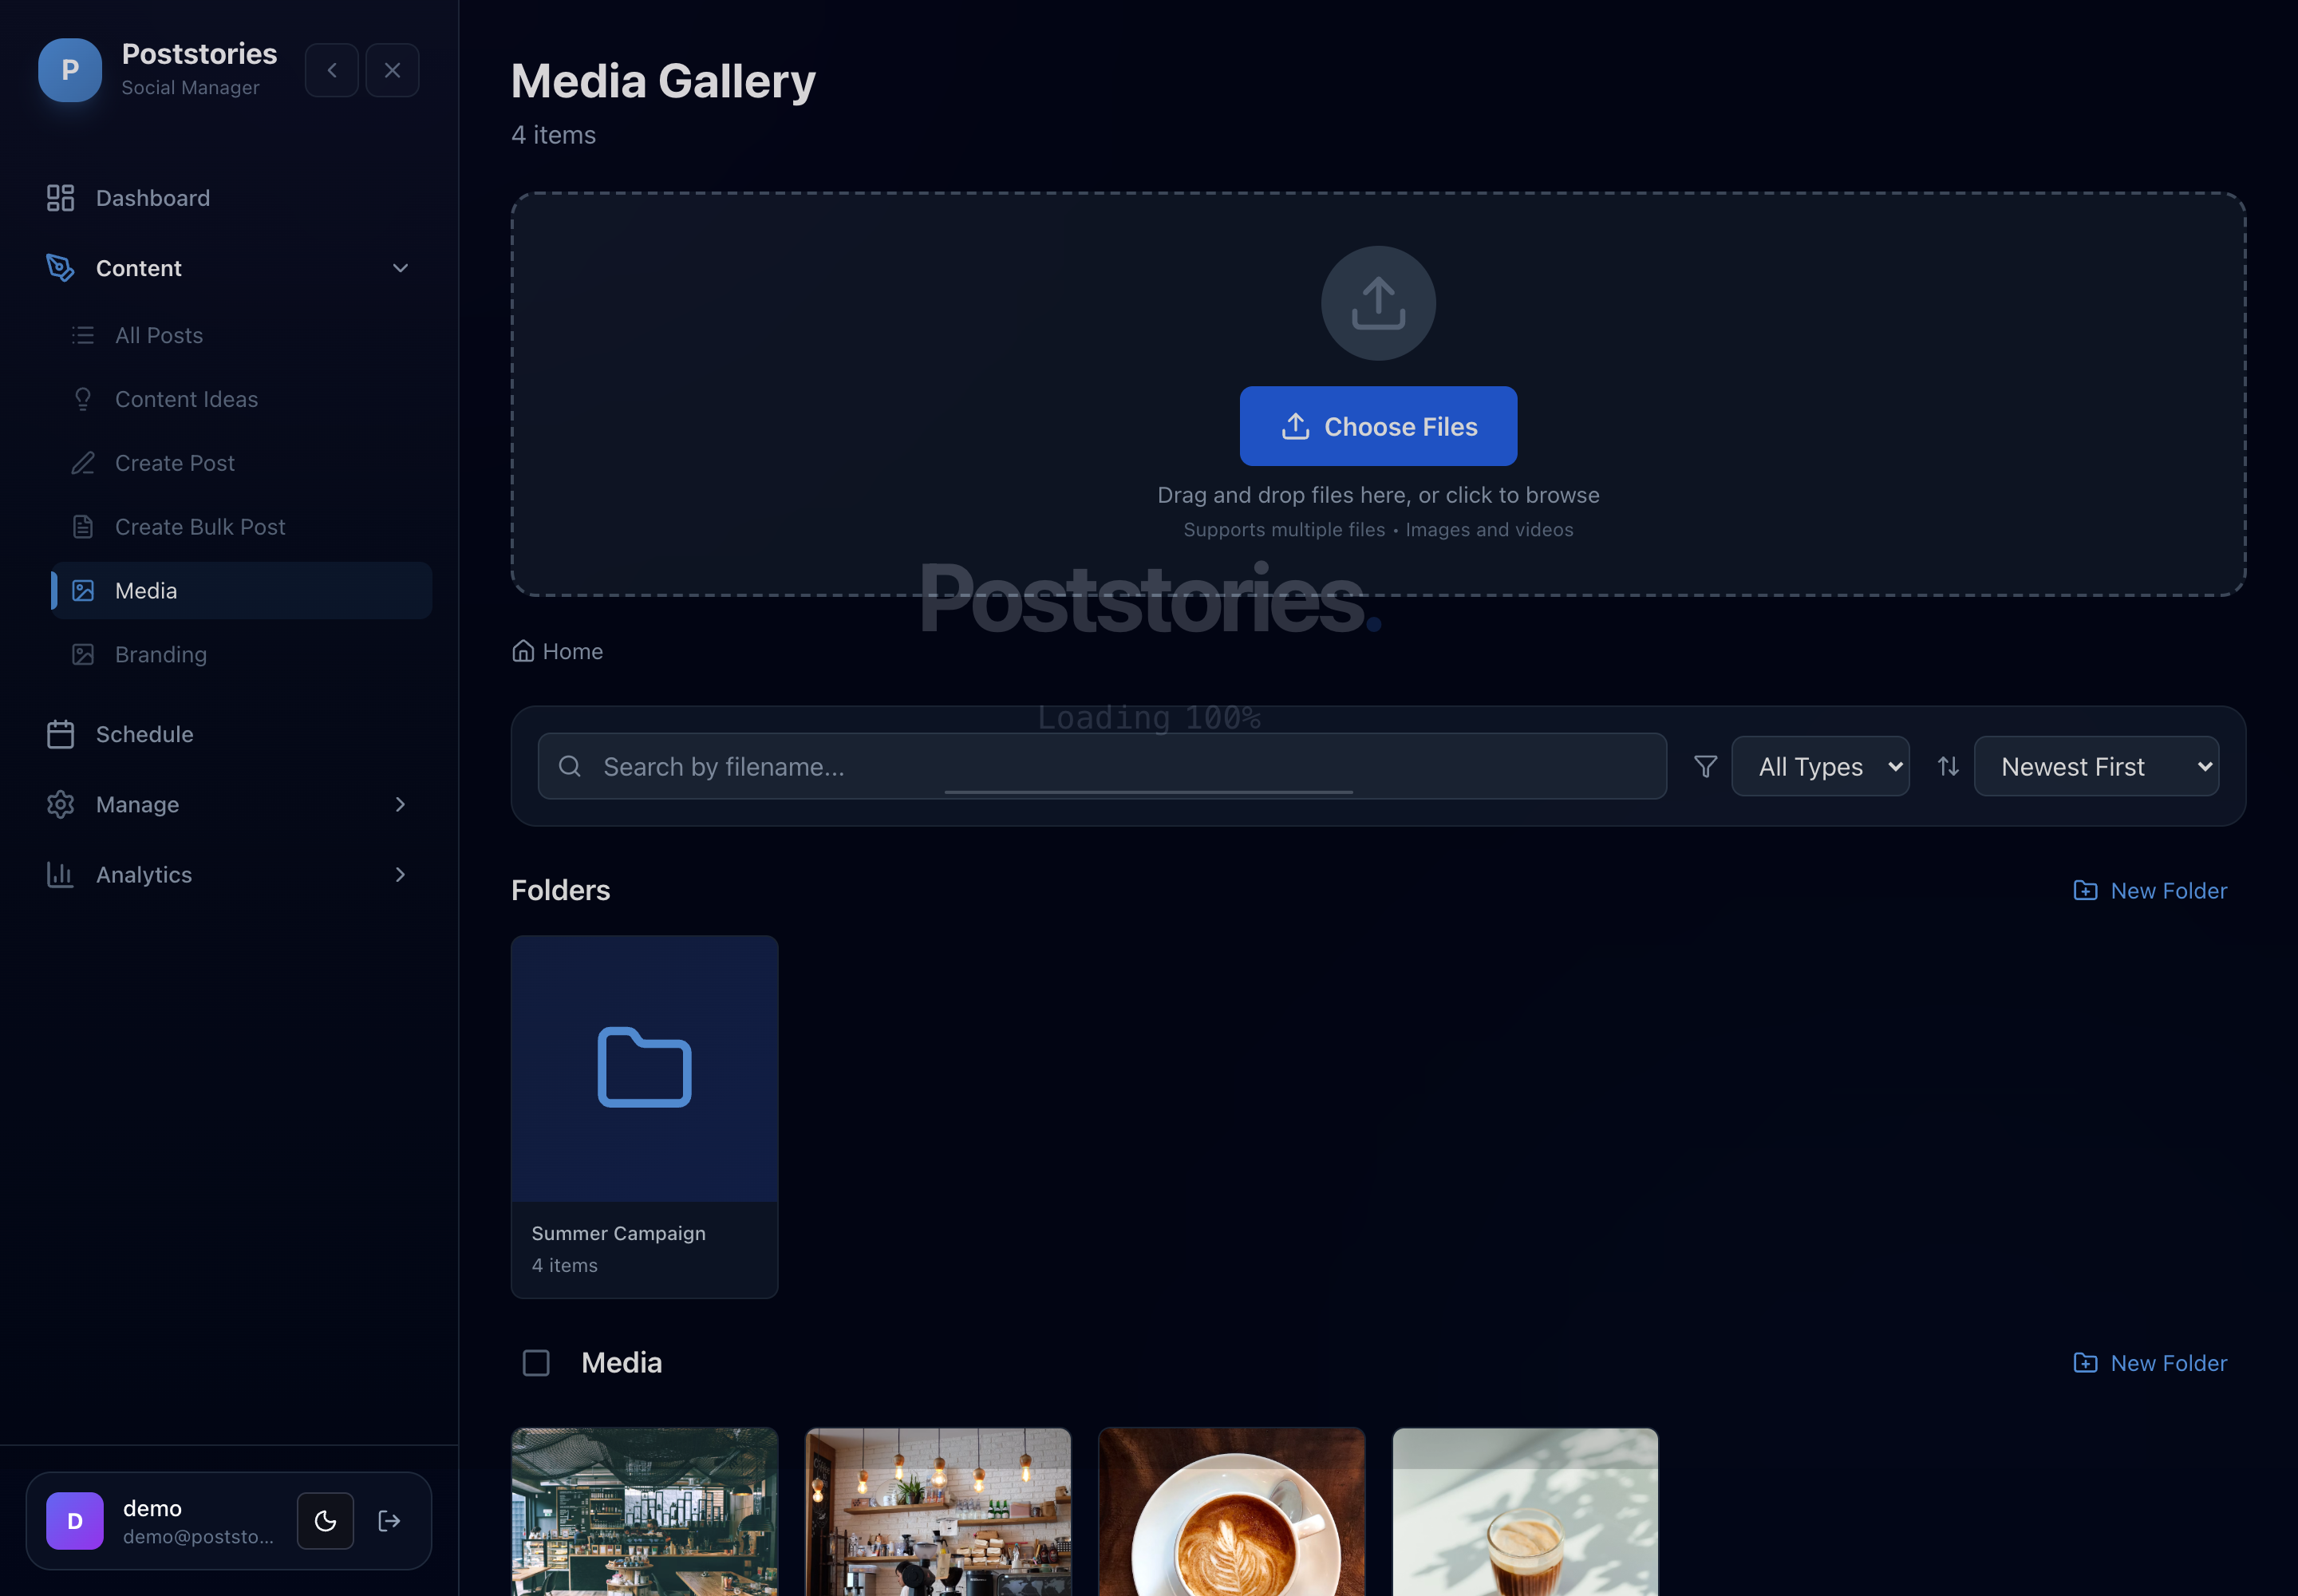
Task: Click the Home breadcrumb icon
Action: click(523, 651)
